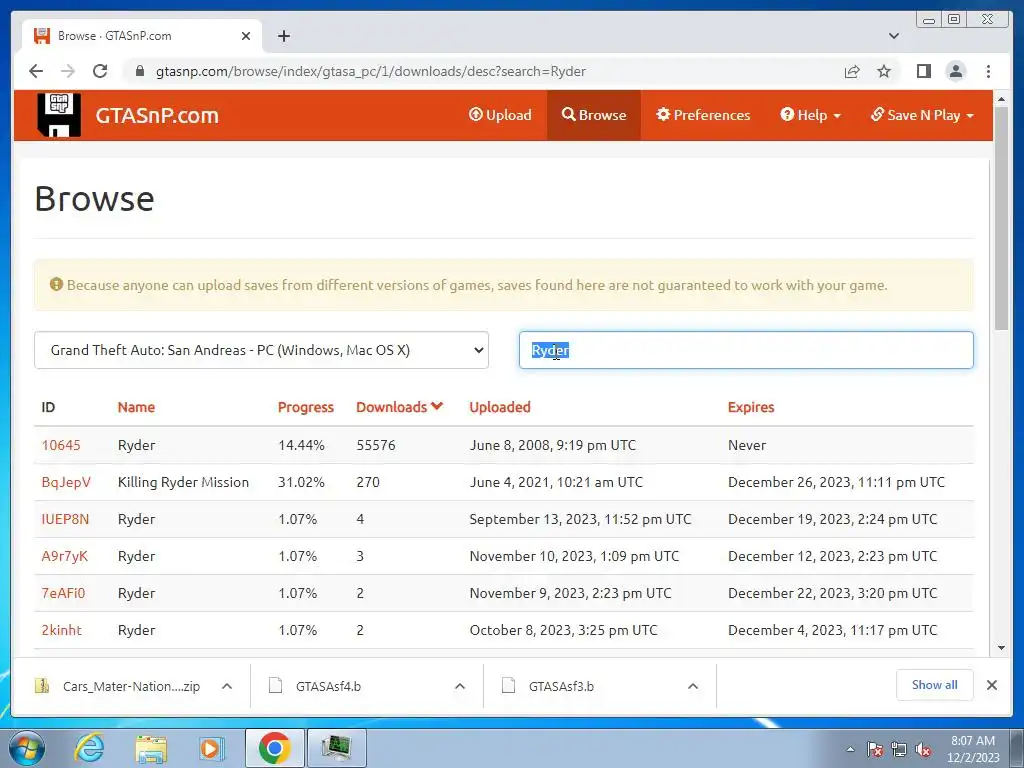View site security lock information

coord(139,71)
